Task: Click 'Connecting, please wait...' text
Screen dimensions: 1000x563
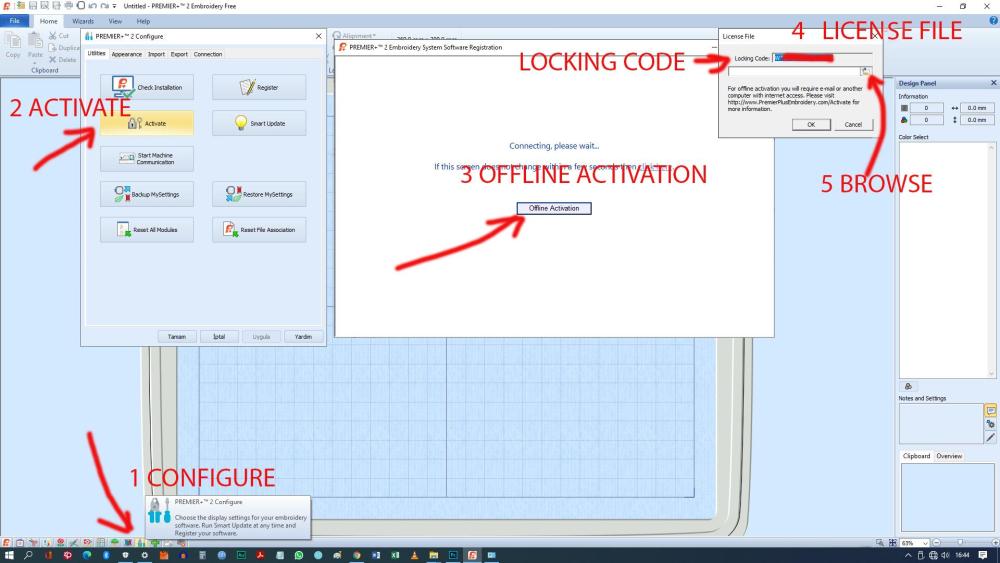Action: point(554,146)
